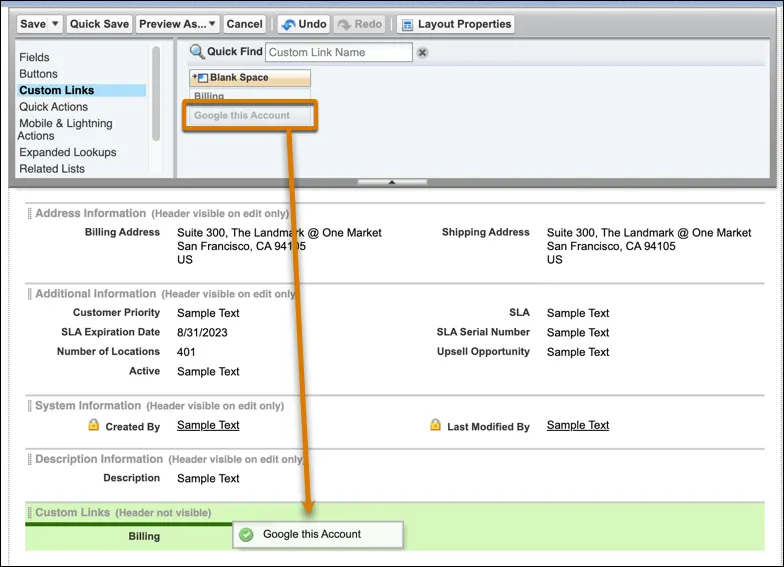Select Google this Account palette item
784x567 pixels.
click(250, 116)
